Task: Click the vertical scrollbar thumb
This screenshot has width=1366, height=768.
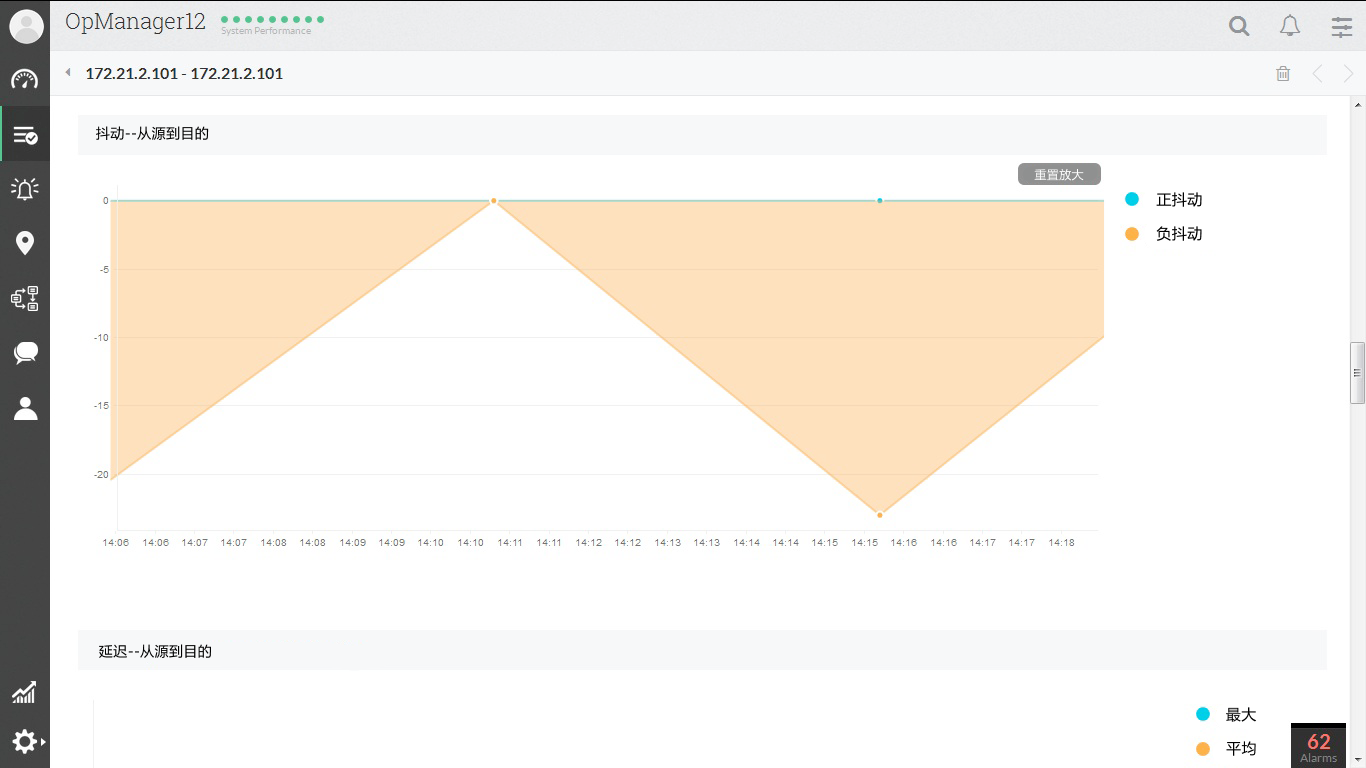Action: pos(1357,373)
